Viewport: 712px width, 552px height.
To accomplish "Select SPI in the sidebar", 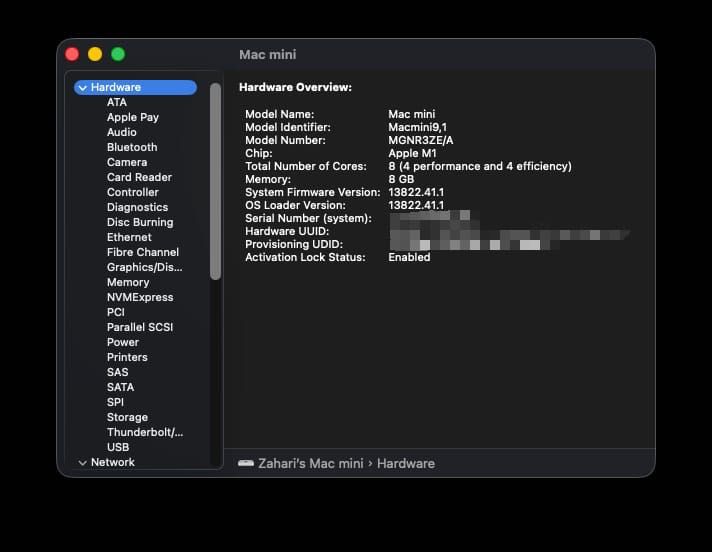I will click(115, 402).
